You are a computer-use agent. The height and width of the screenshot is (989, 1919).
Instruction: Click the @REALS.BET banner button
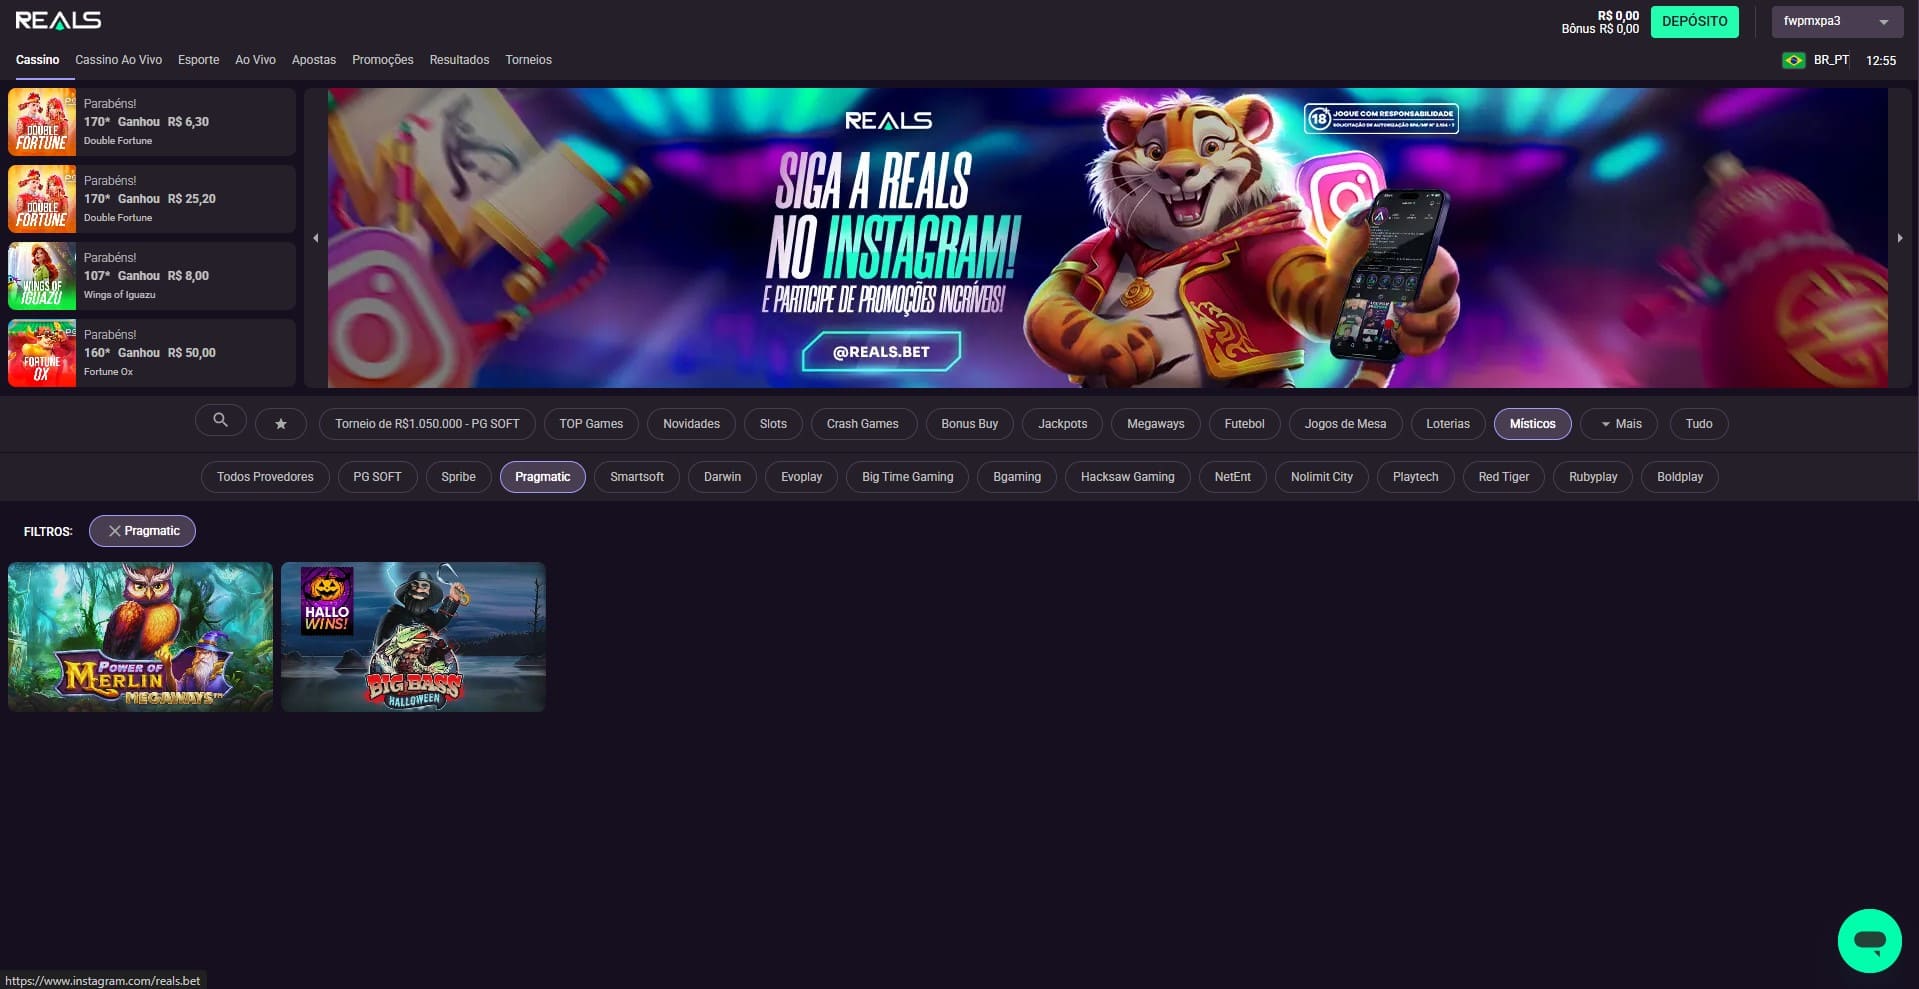[881, 352]
